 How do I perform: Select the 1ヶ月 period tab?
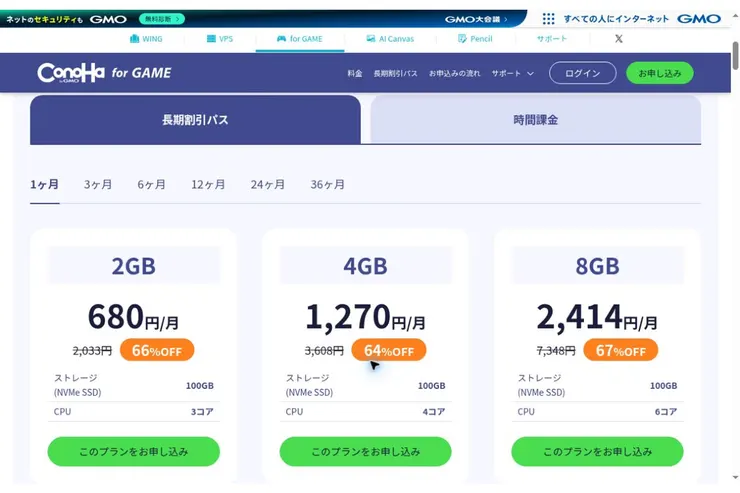(x=44, y=184)
